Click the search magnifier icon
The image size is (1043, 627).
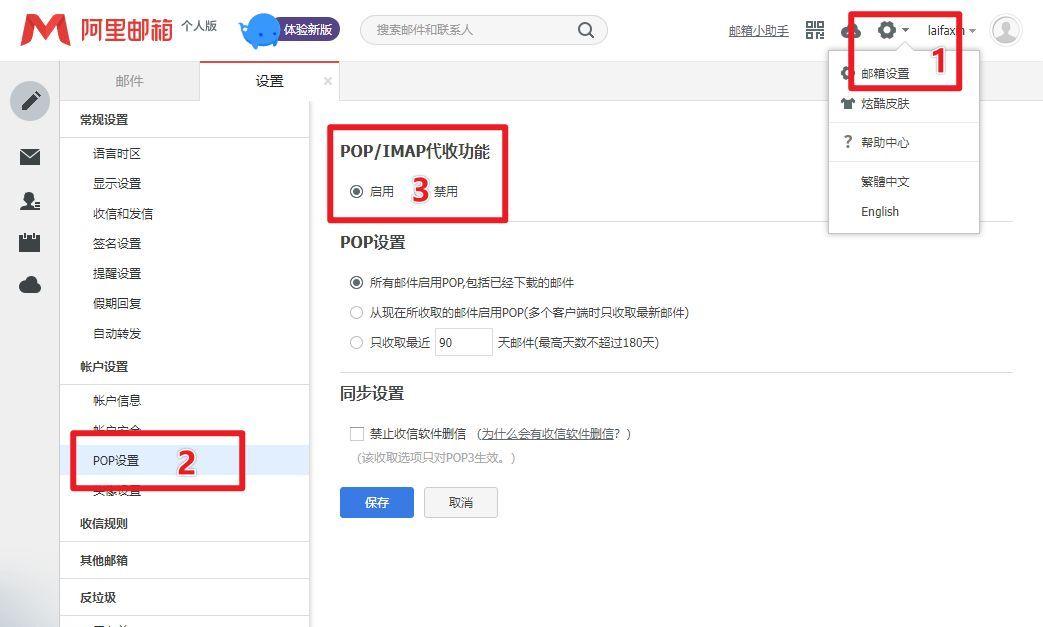pyautogui.click(x=586, y=30)
